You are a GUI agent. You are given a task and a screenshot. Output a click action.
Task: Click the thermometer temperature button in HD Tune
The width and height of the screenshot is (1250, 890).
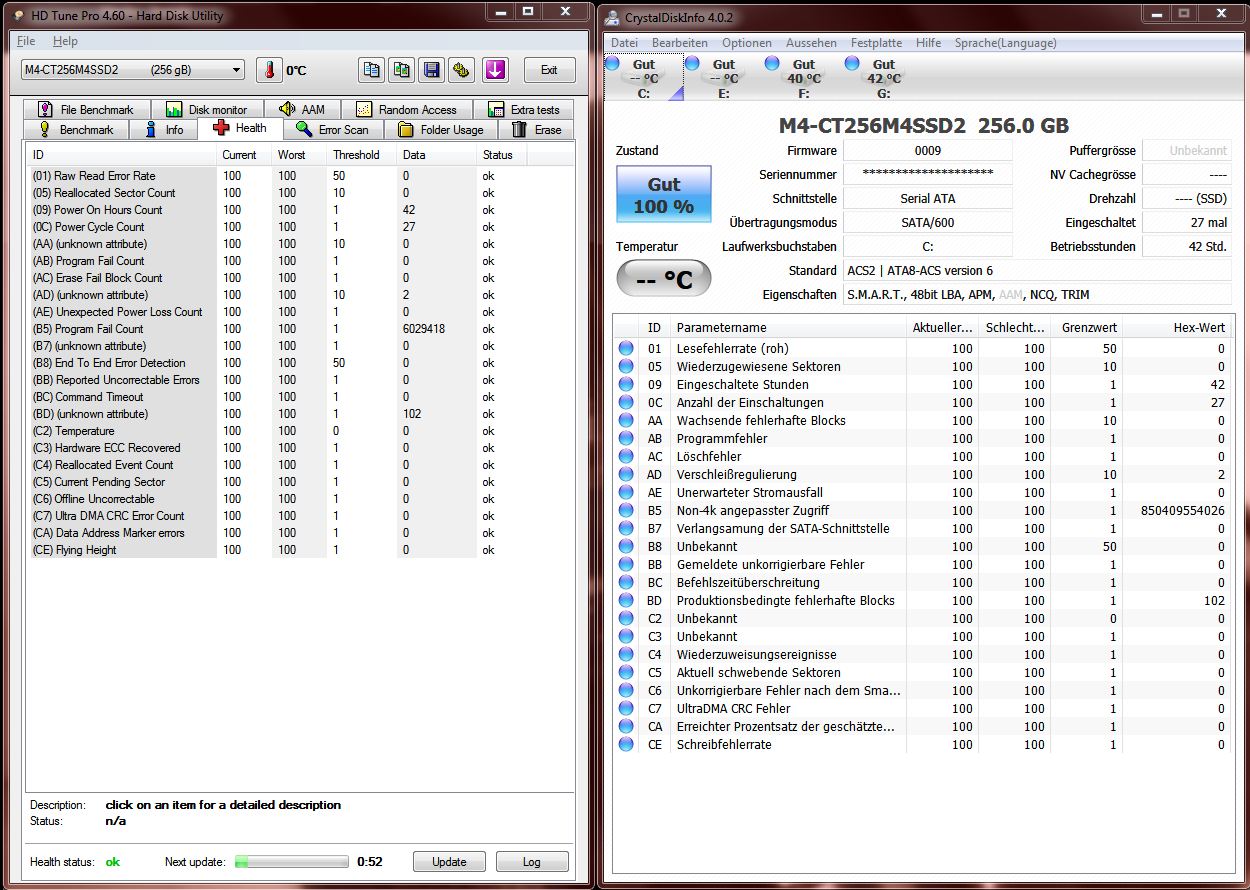click(269, 70)
